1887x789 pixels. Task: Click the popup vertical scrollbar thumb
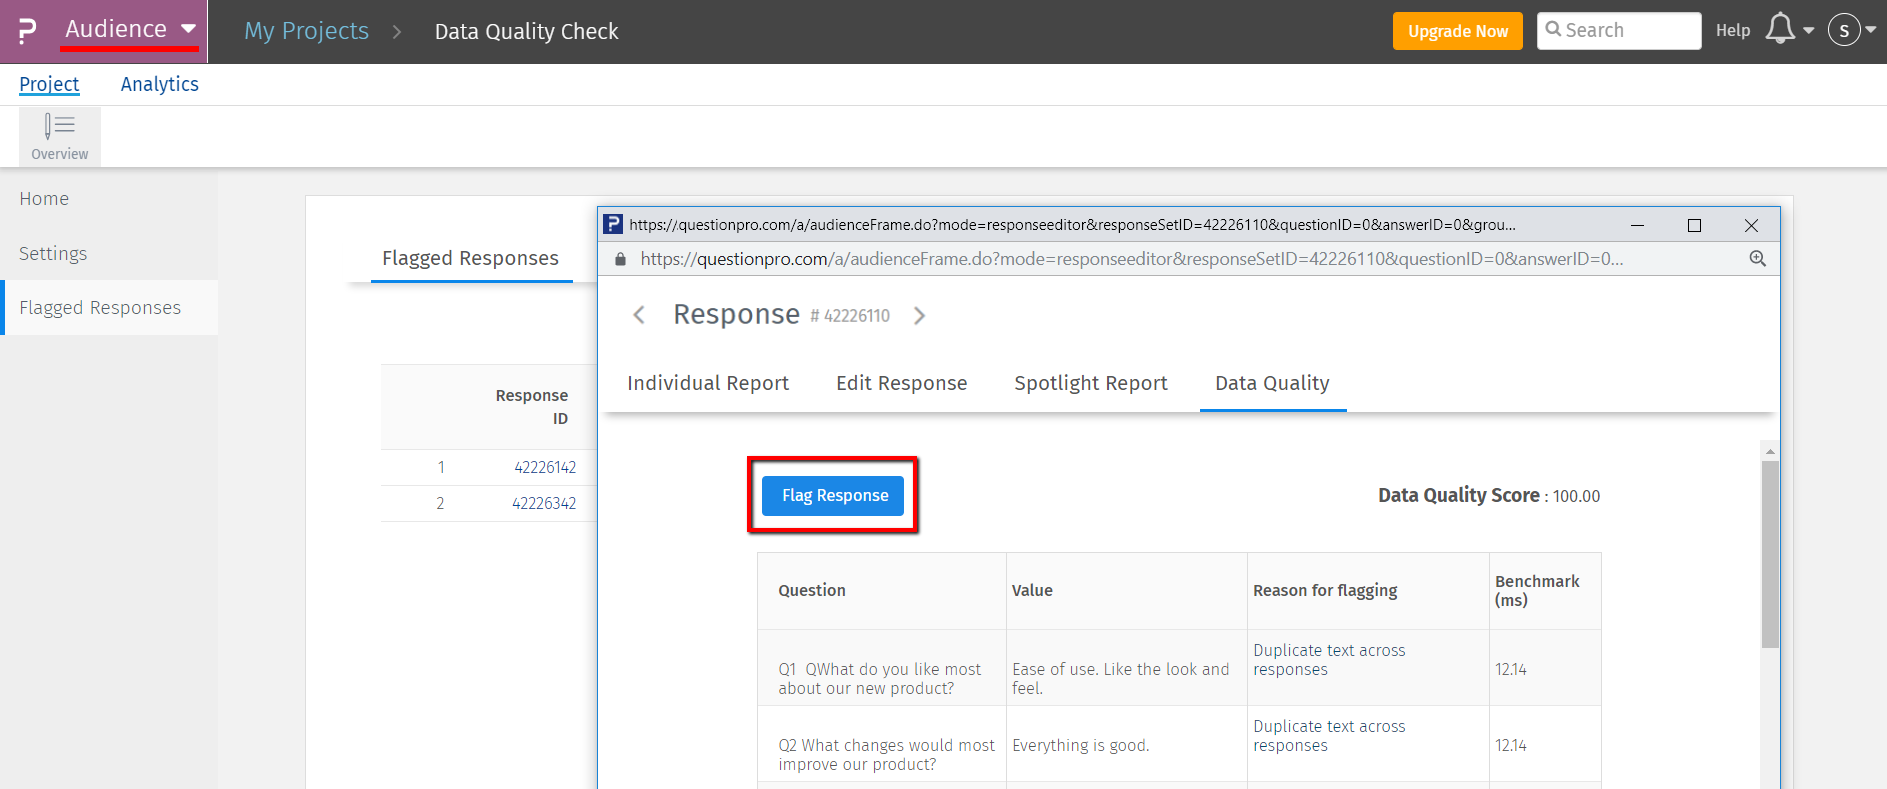1770,553
